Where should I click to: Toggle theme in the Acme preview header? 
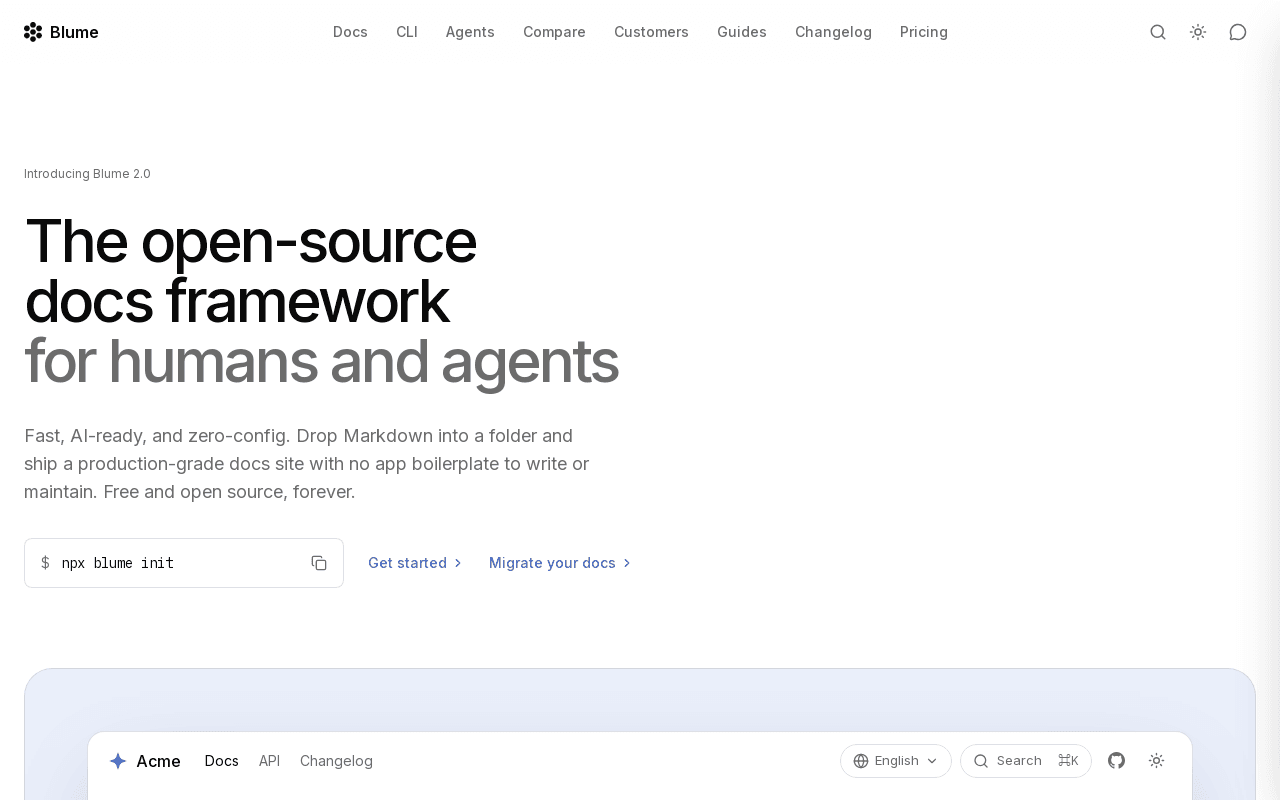click(x=1157, y=761)
